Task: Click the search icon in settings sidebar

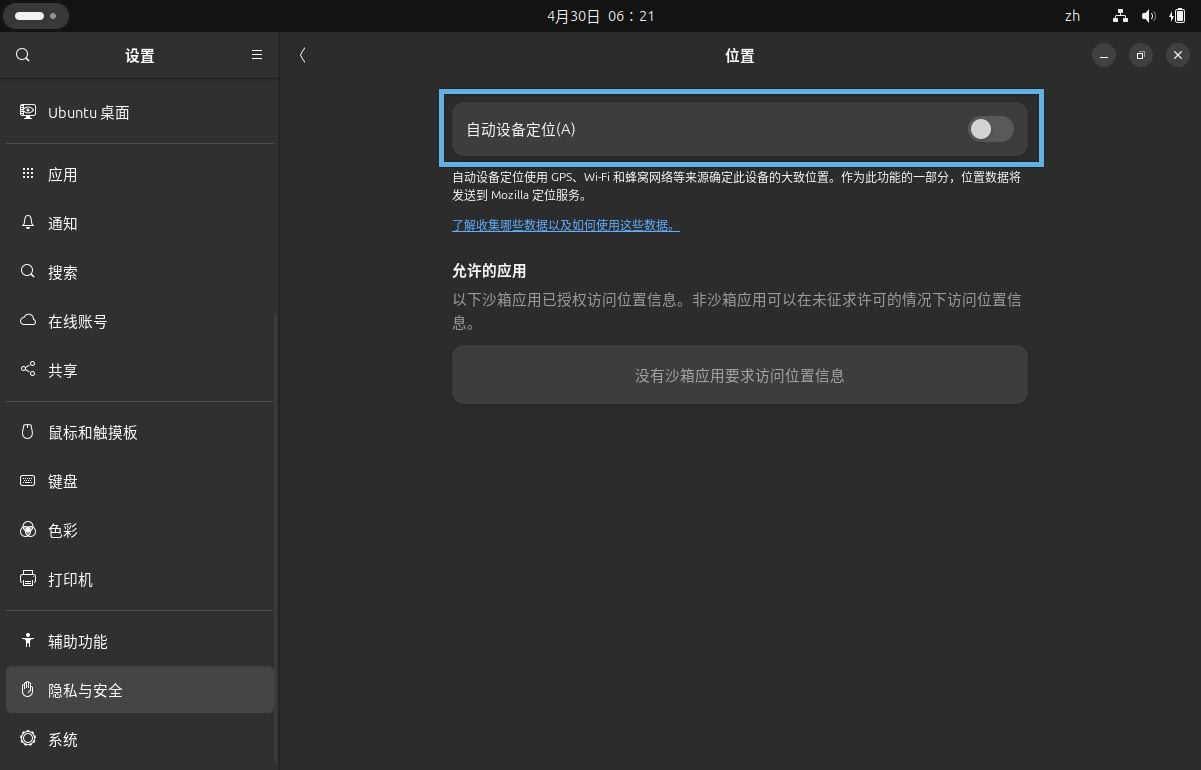Action: tap(23, 56)
